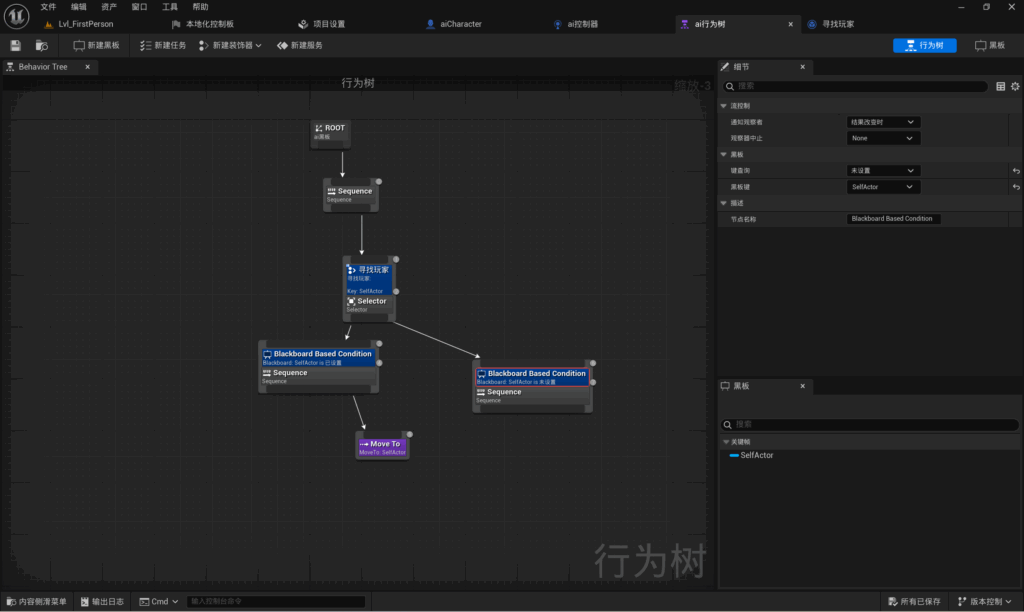
Task: Reset 黑板键 to its default value
Action: pos(1016,187)
